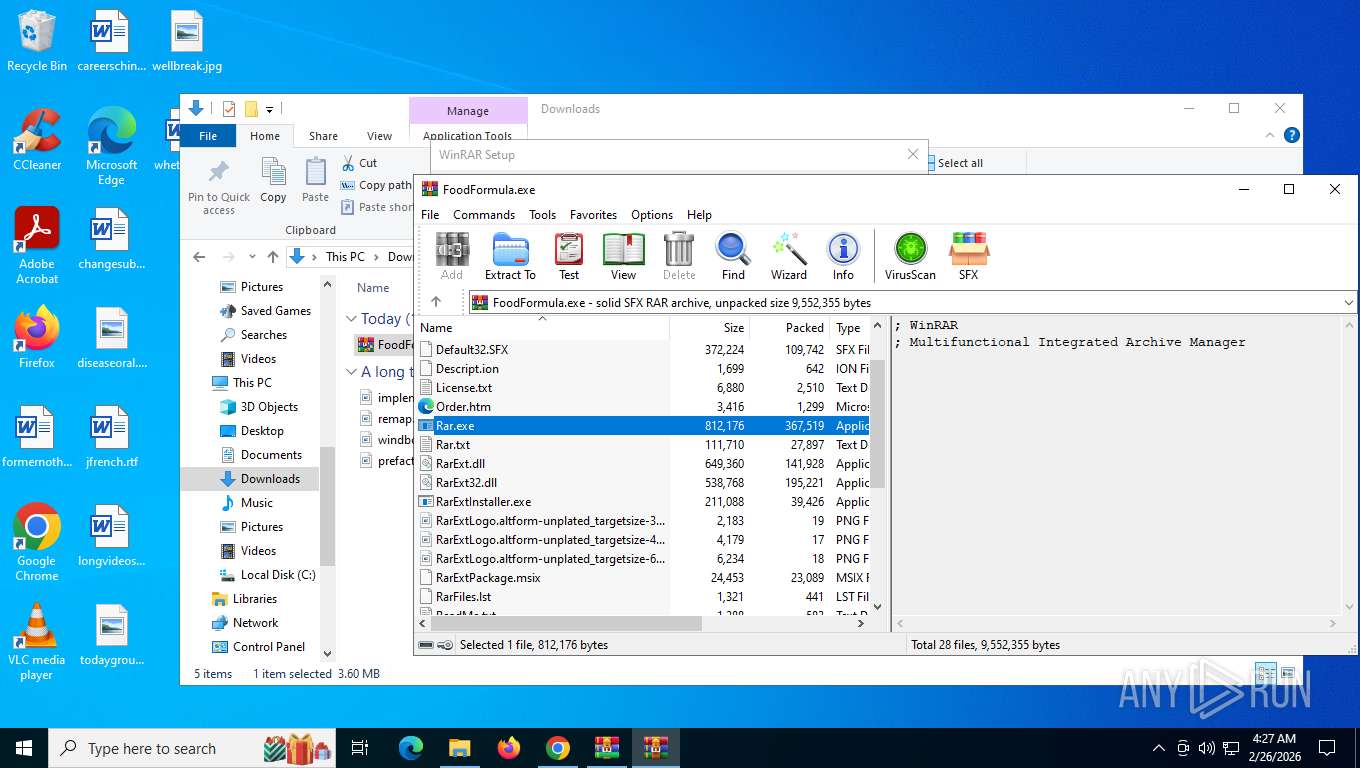Run VirusScan on the archive

point(910,256)
